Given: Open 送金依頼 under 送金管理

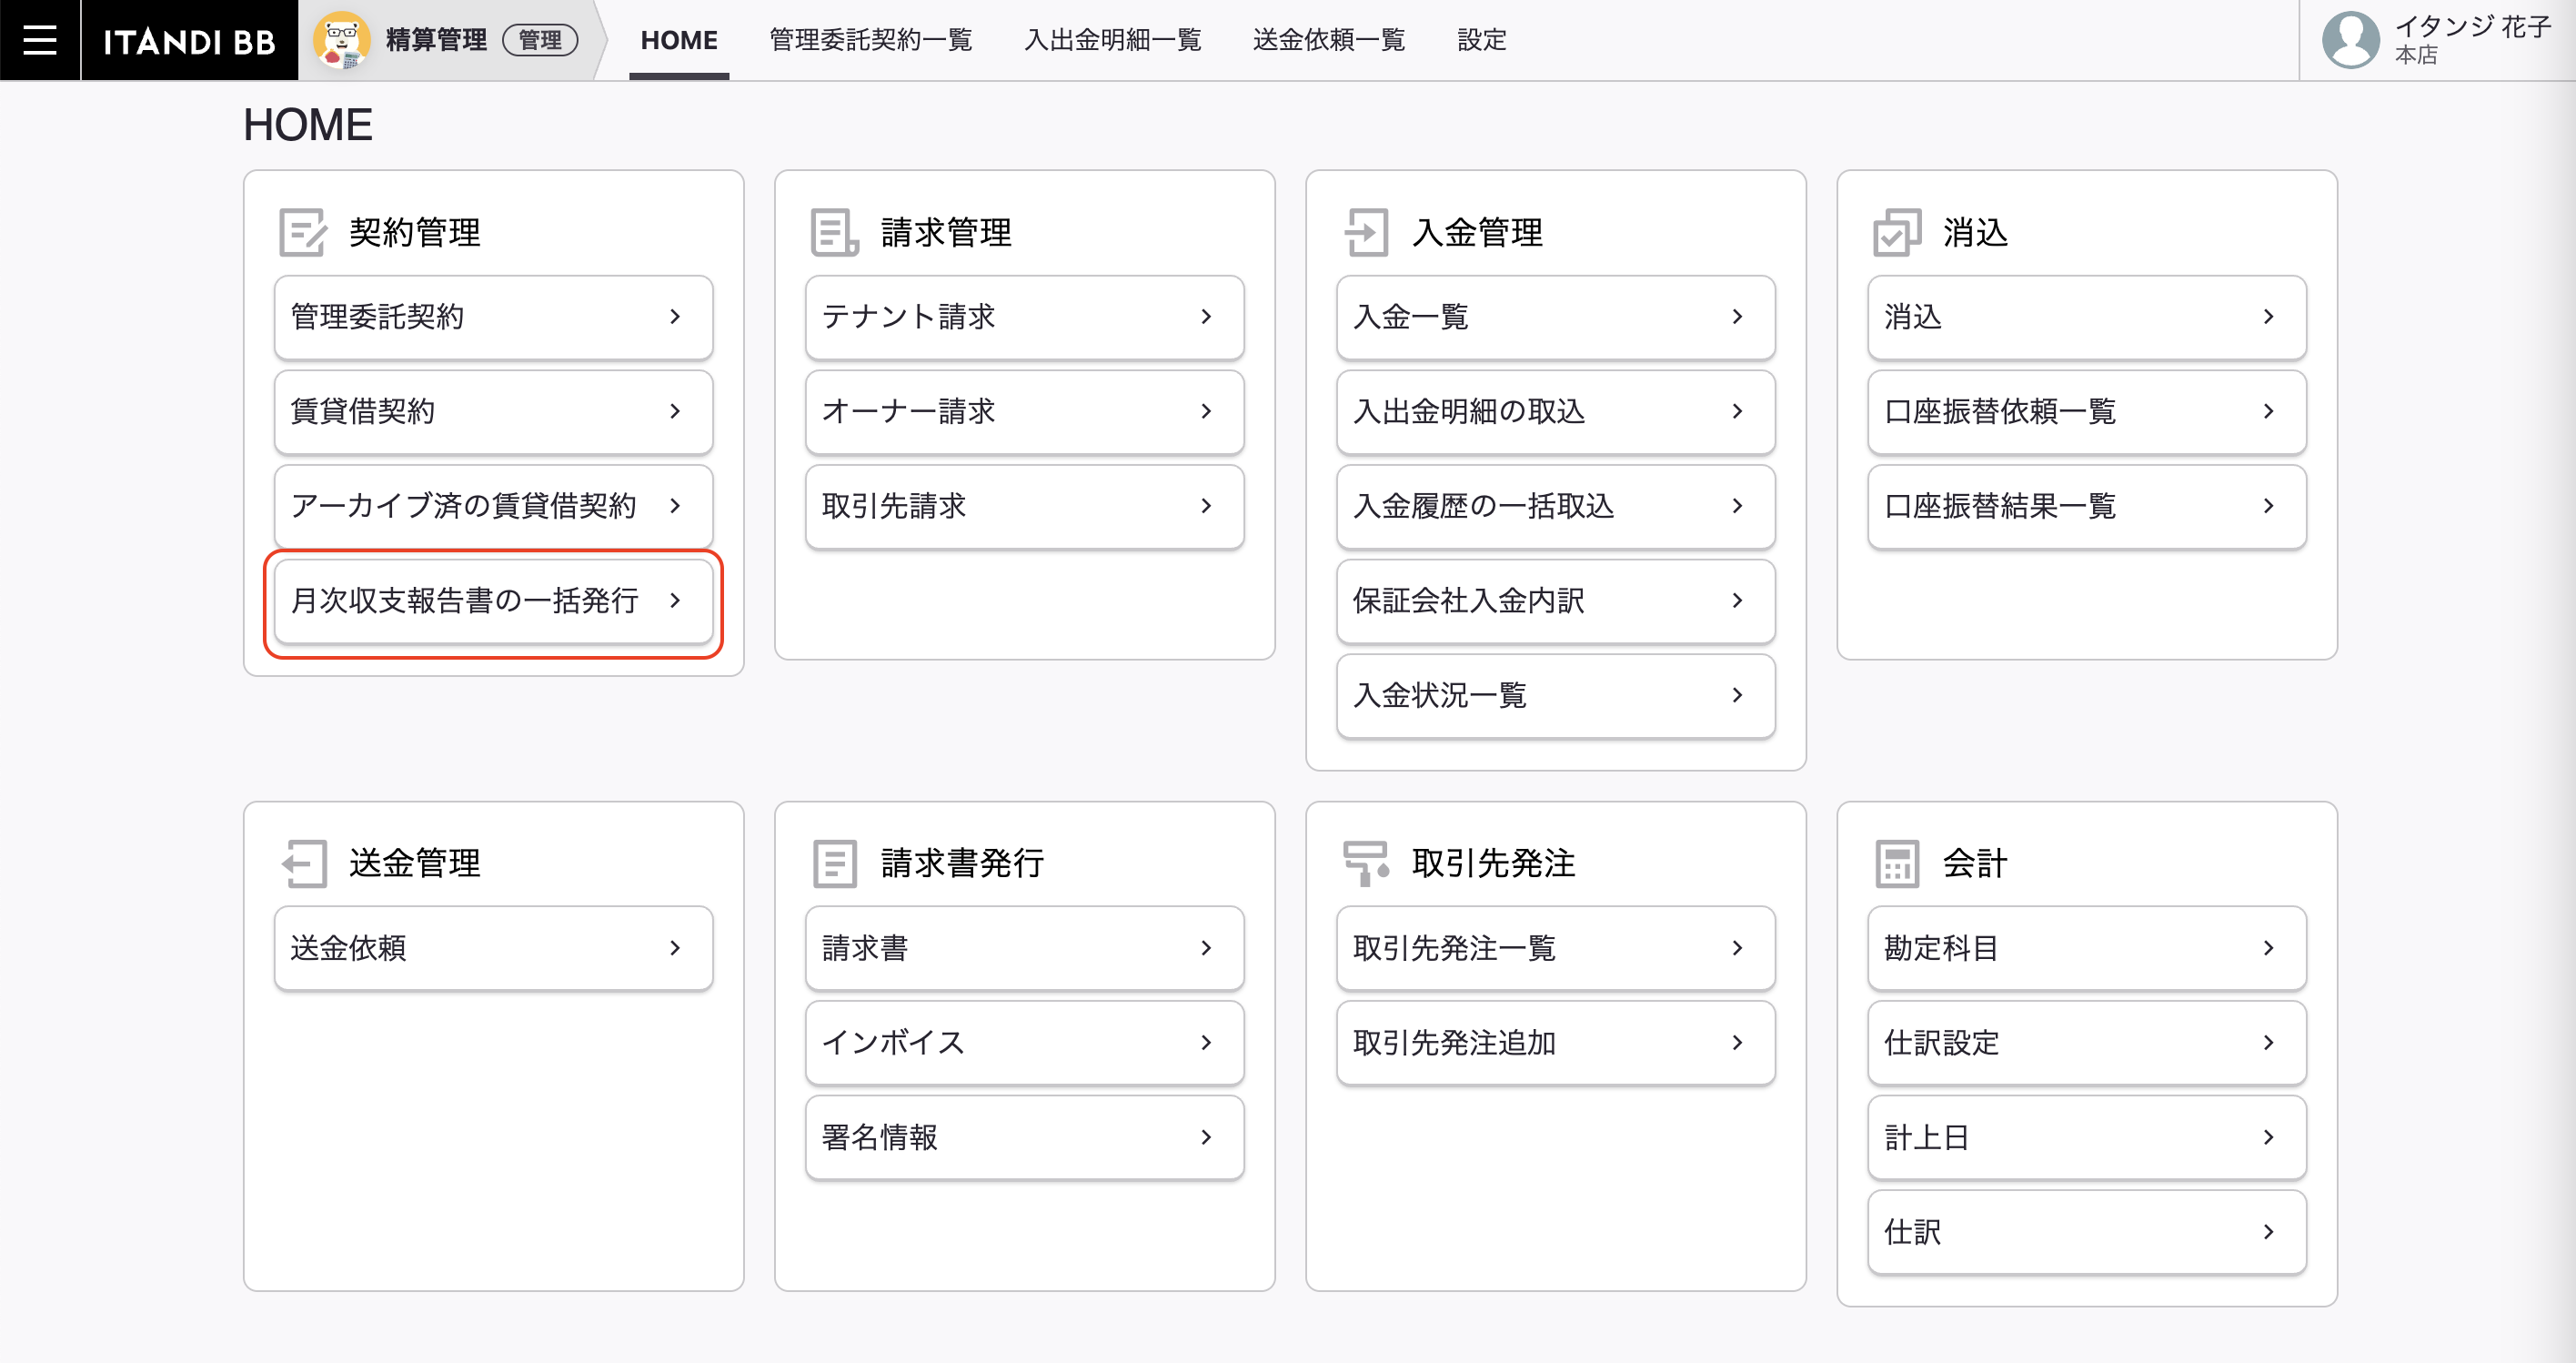Looking at the screenshot, I should coord(494,947).
